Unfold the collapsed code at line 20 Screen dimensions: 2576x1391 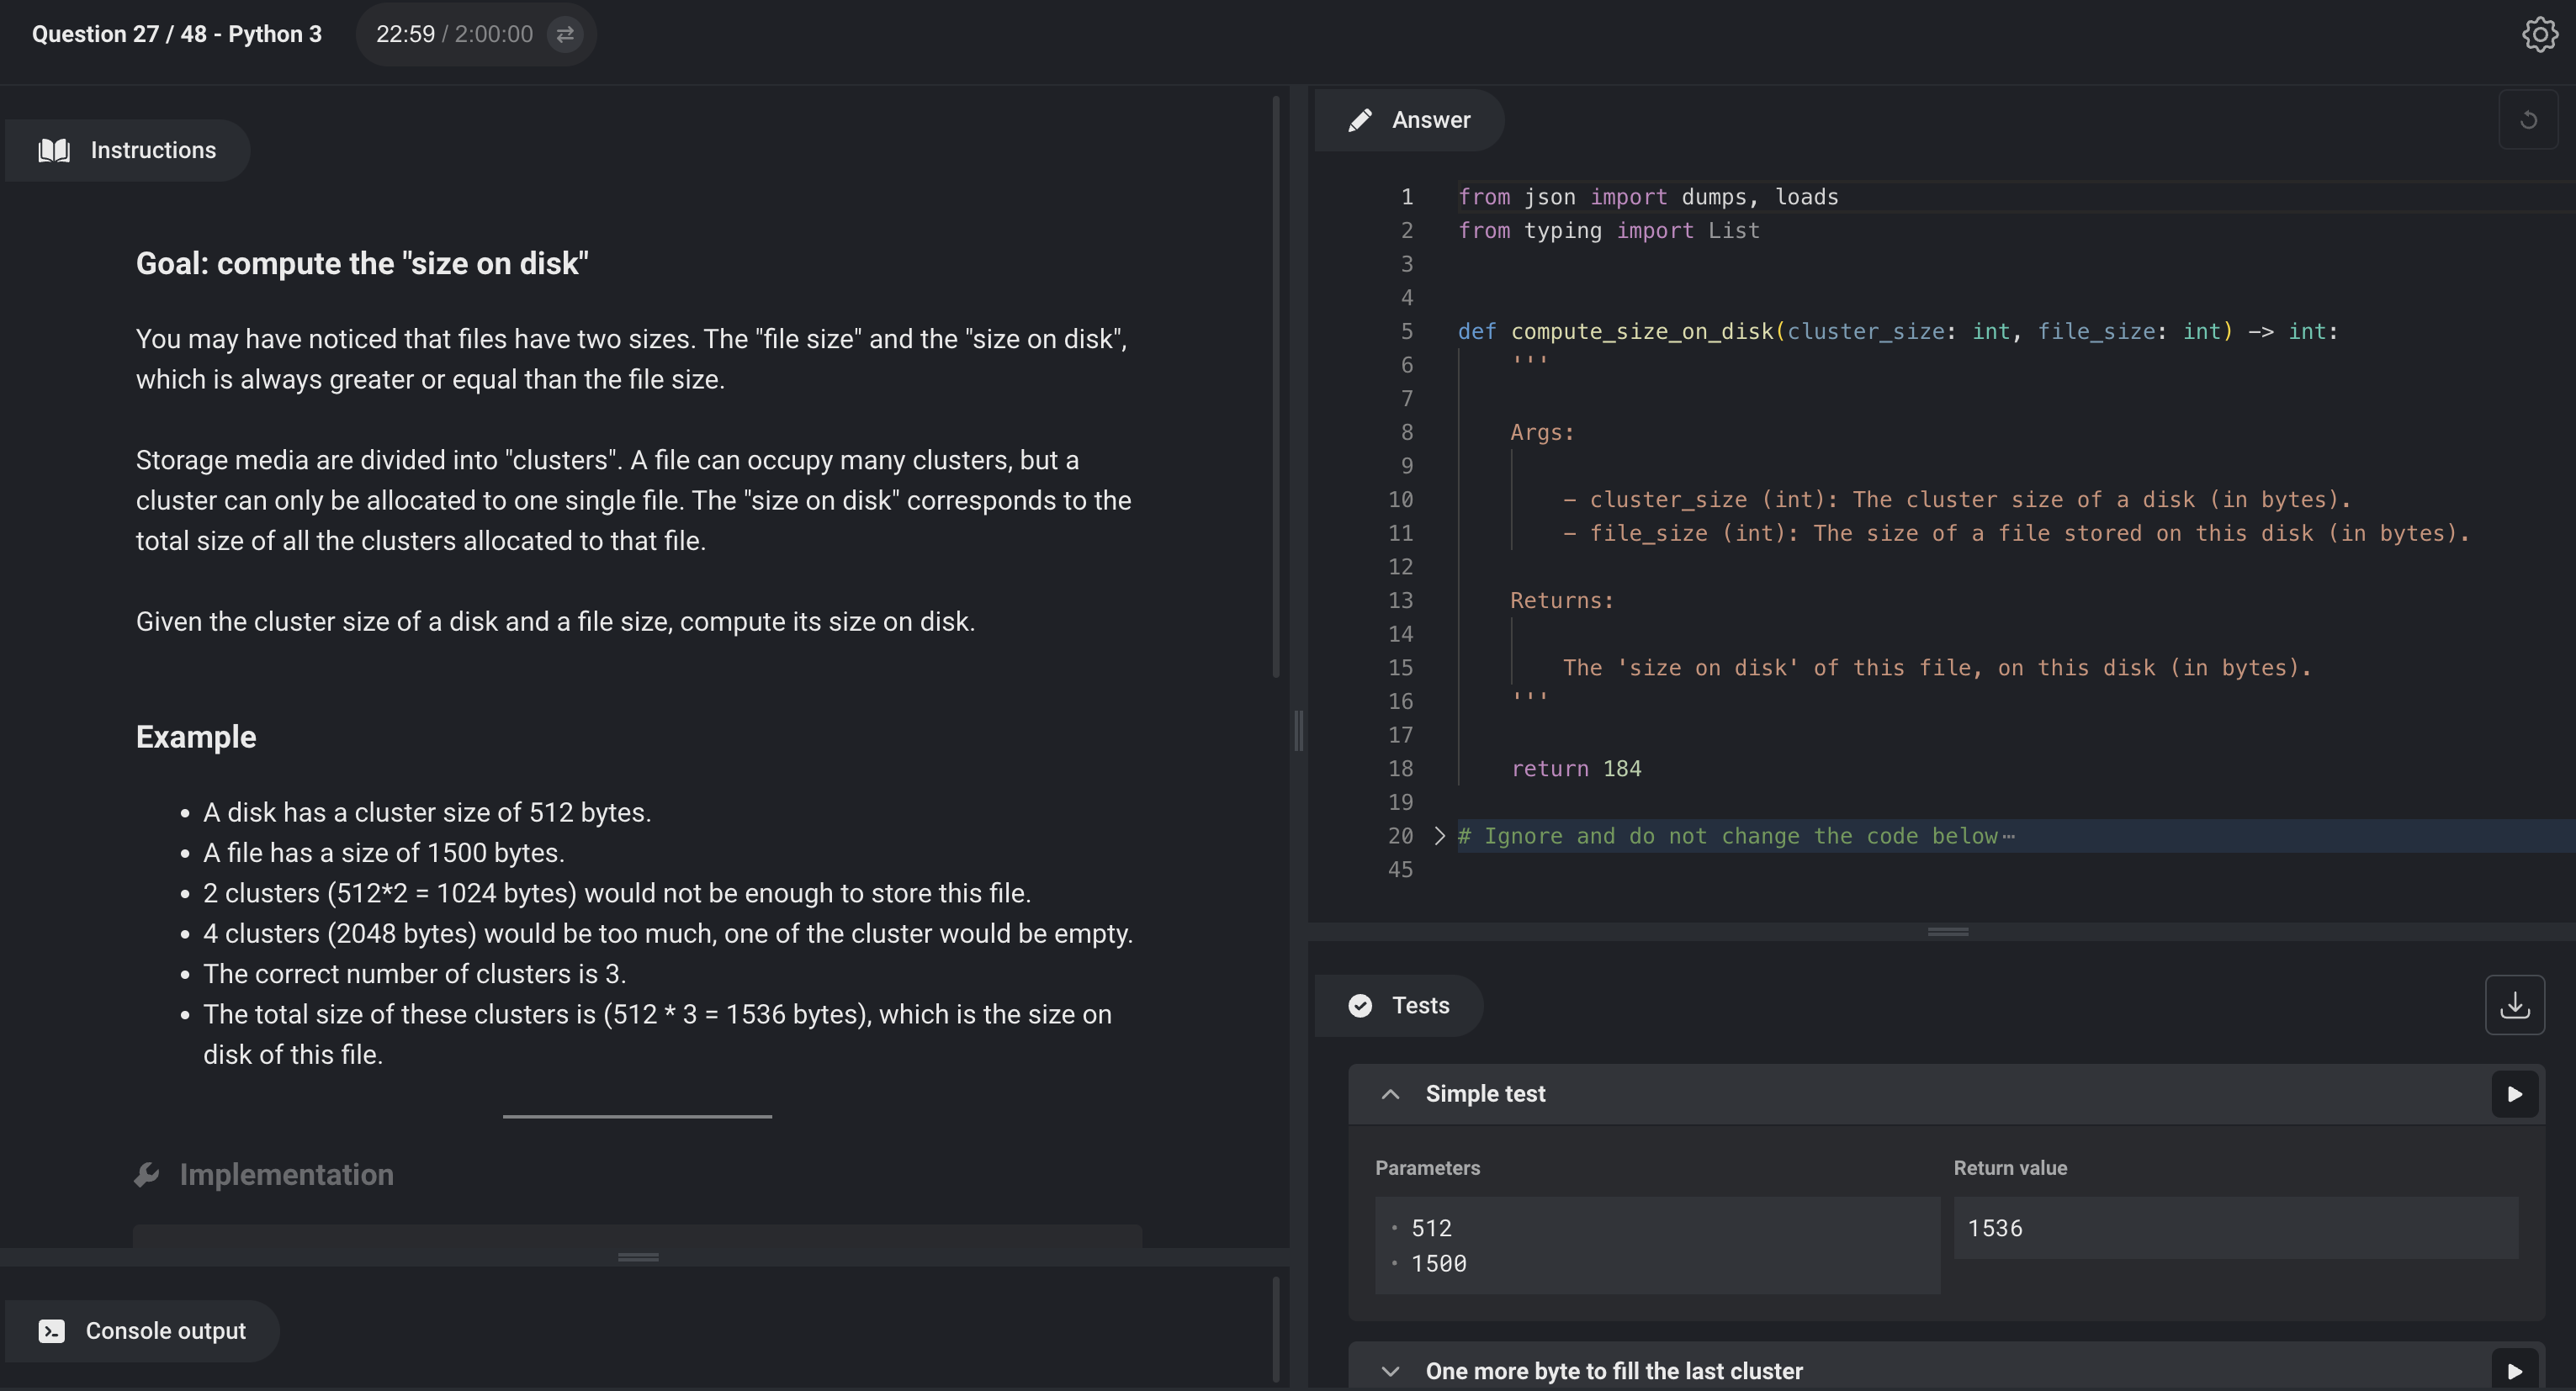(x=1439, y=836)
